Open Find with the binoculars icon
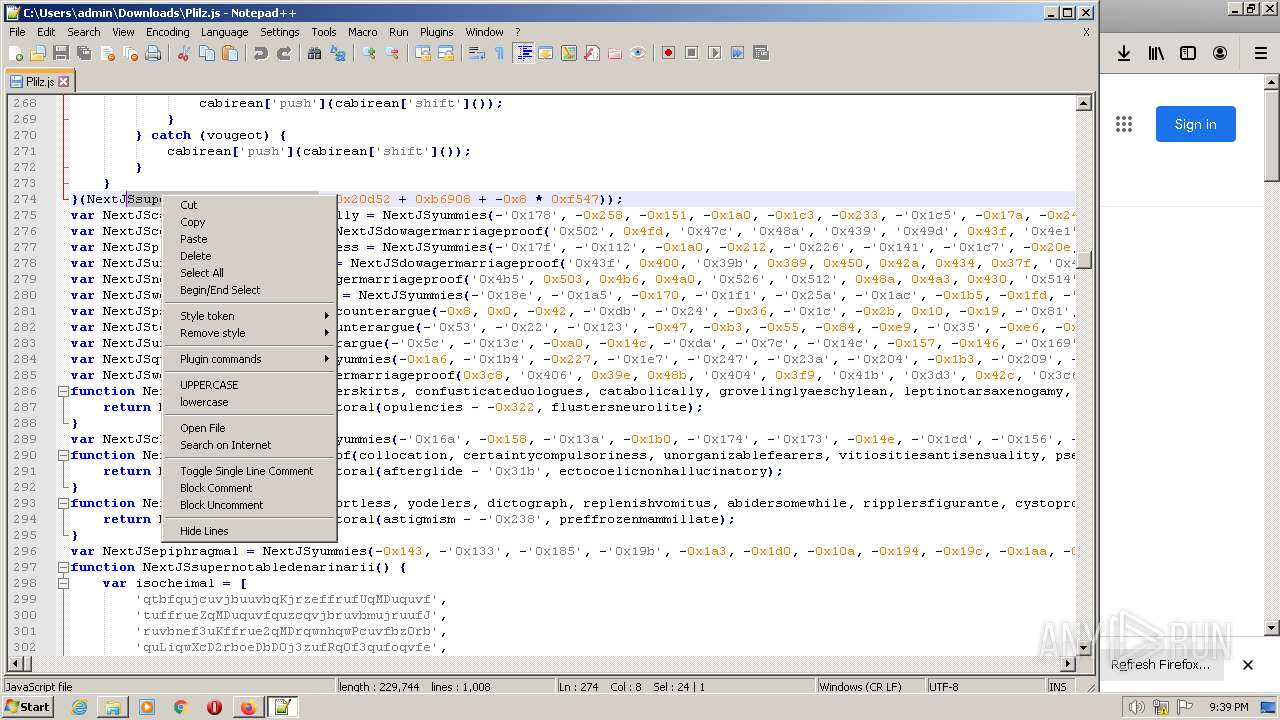Screen dimensions: 1280x720 click(315, 53)
